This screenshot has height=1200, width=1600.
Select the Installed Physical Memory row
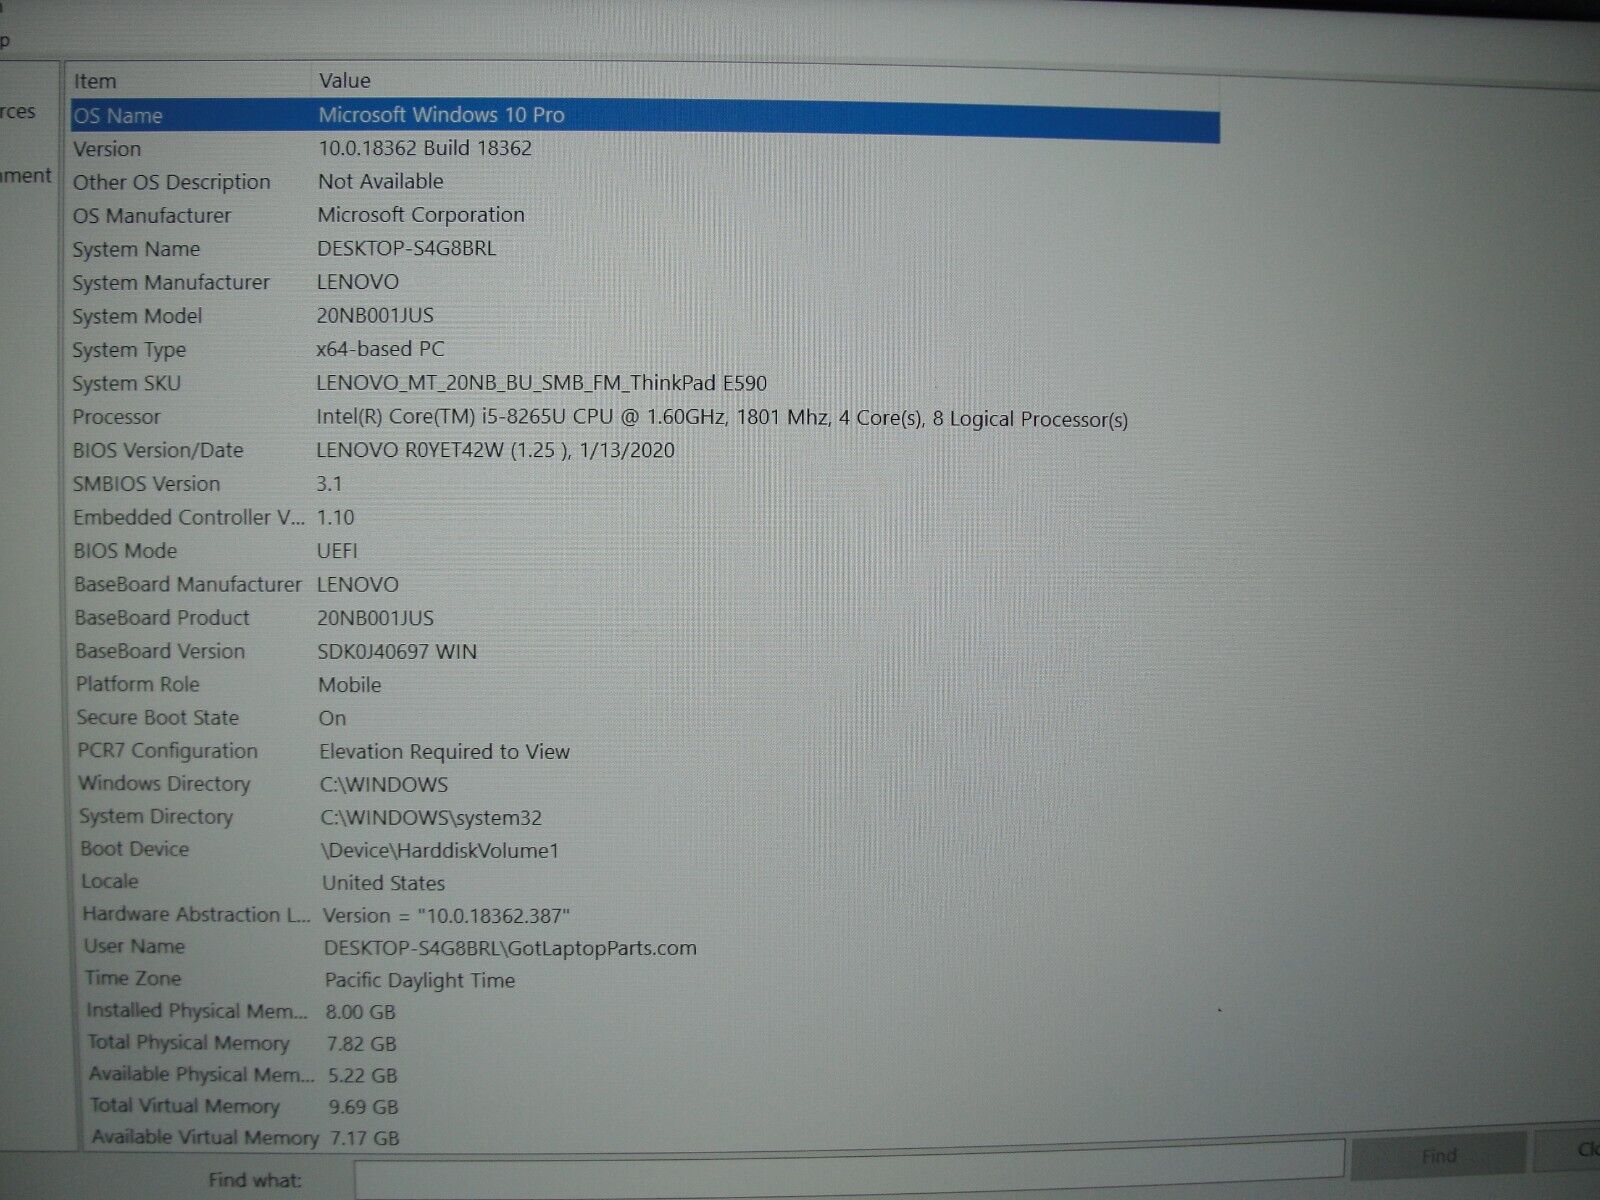645,1011
